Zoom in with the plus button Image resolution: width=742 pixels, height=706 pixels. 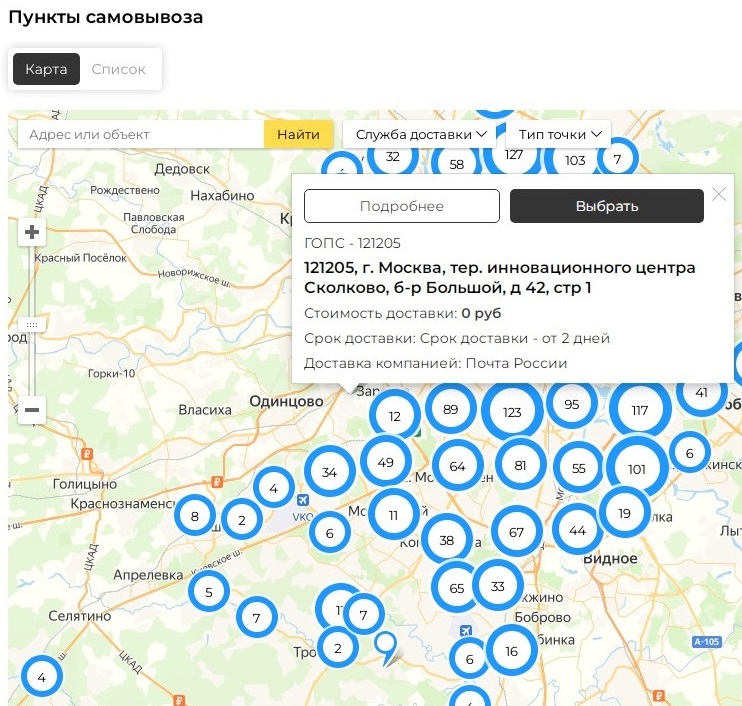tap(32, 232)
